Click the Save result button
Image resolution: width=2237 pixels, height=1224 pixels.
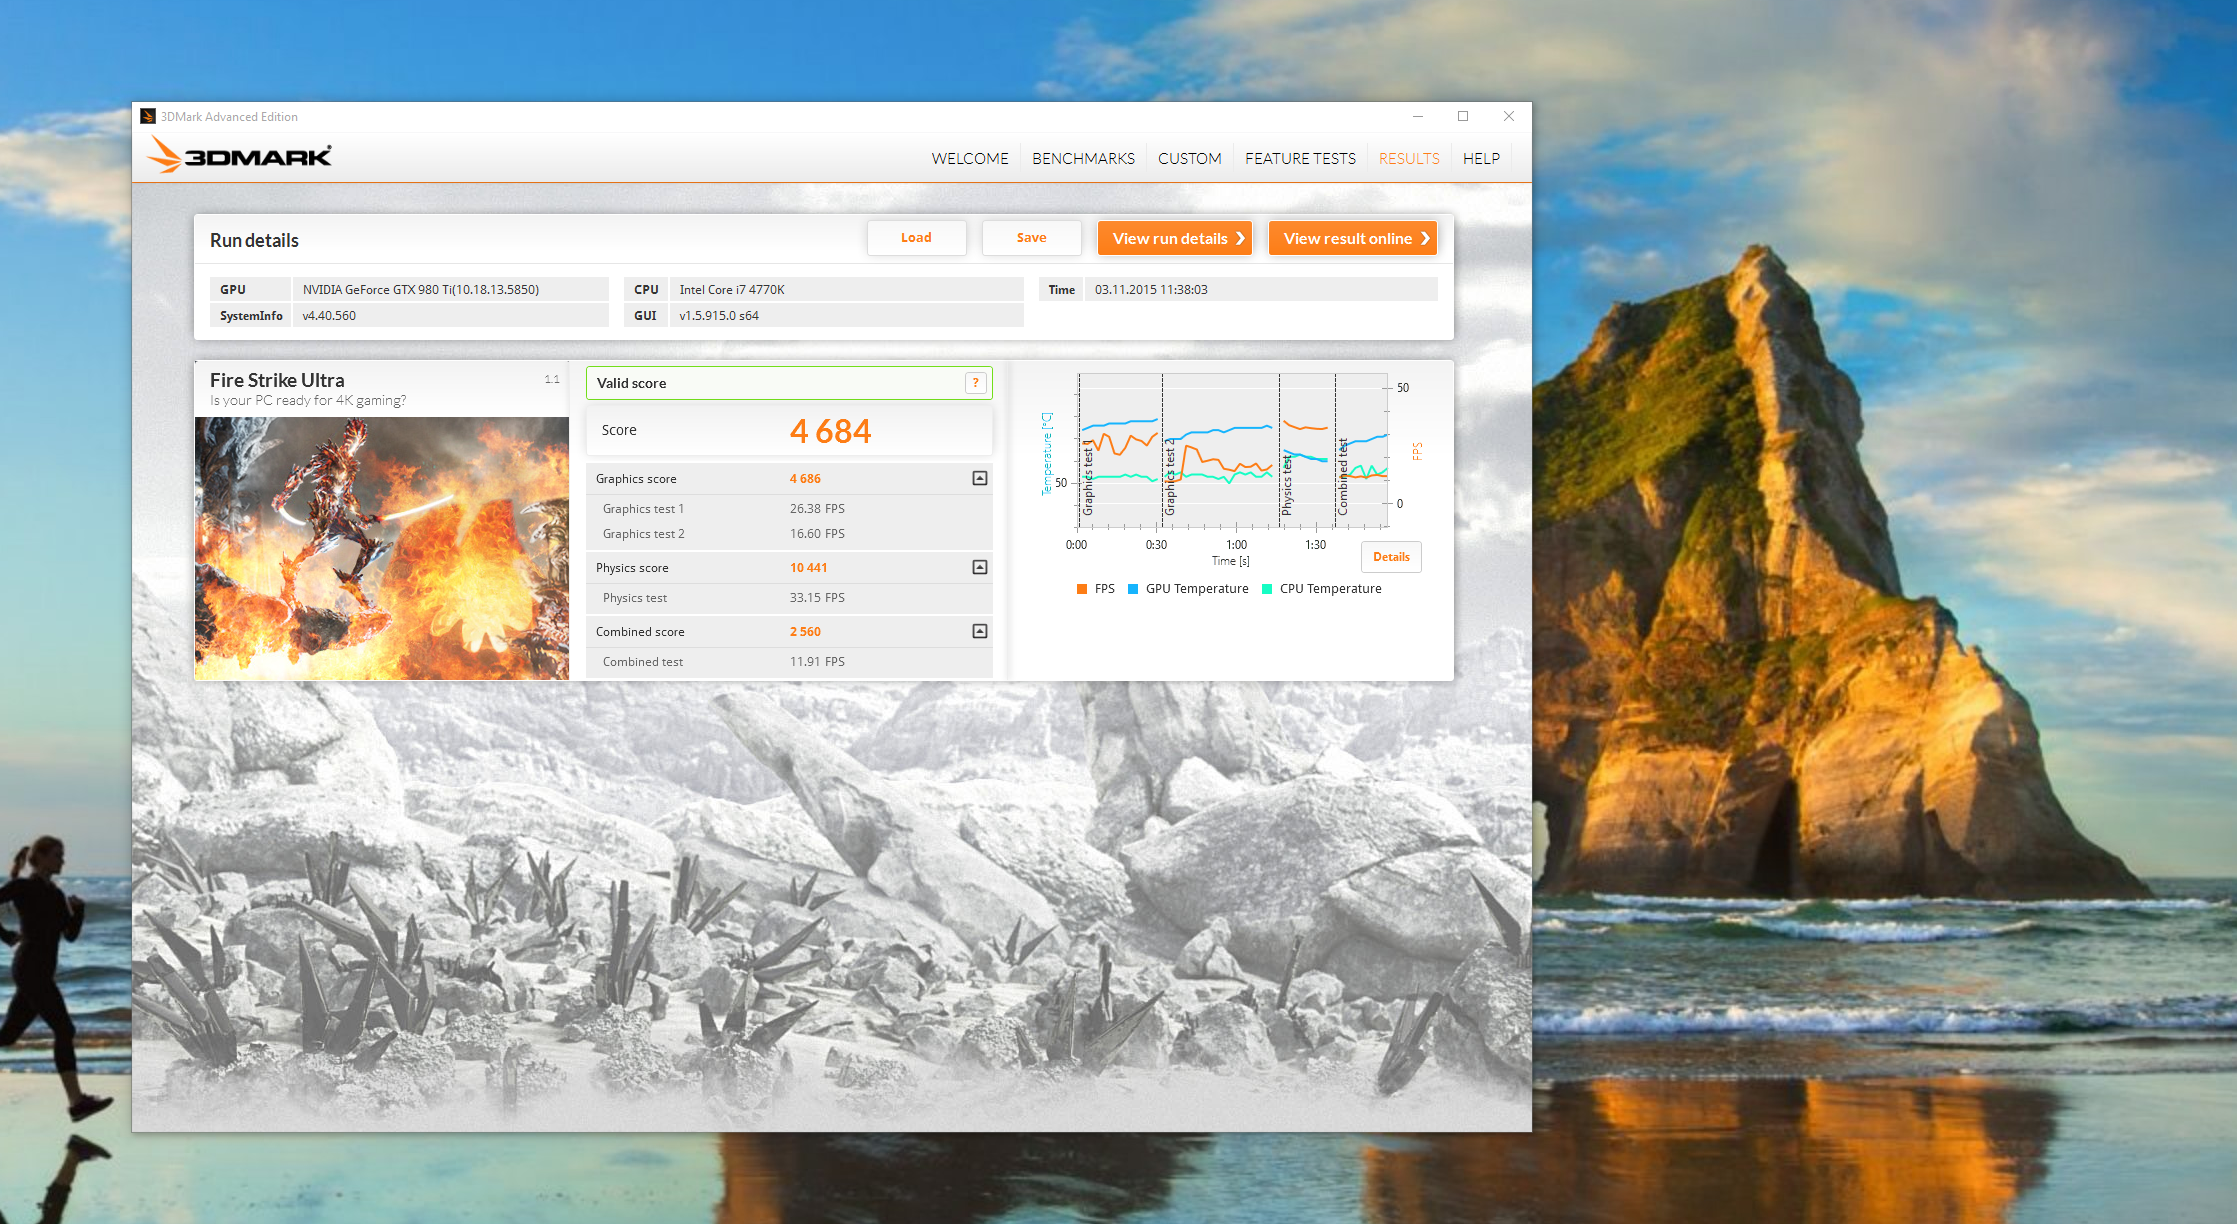pyautogui.click(x=1031, y=238)
